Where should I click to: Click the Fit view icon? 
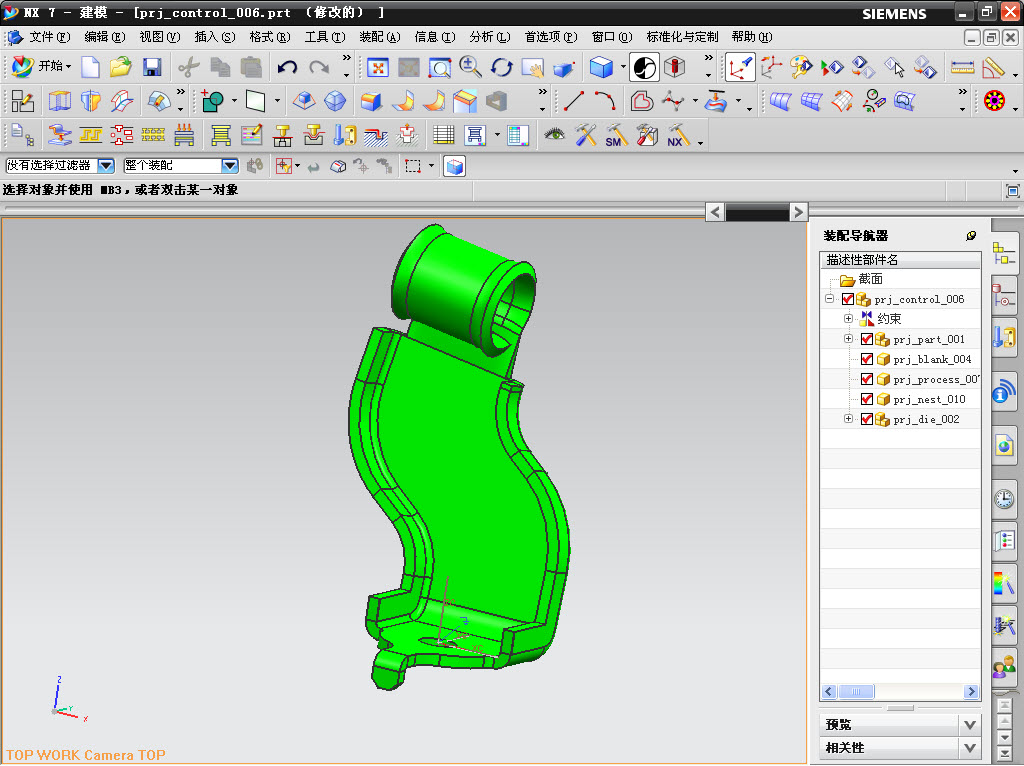click(378, 67)
